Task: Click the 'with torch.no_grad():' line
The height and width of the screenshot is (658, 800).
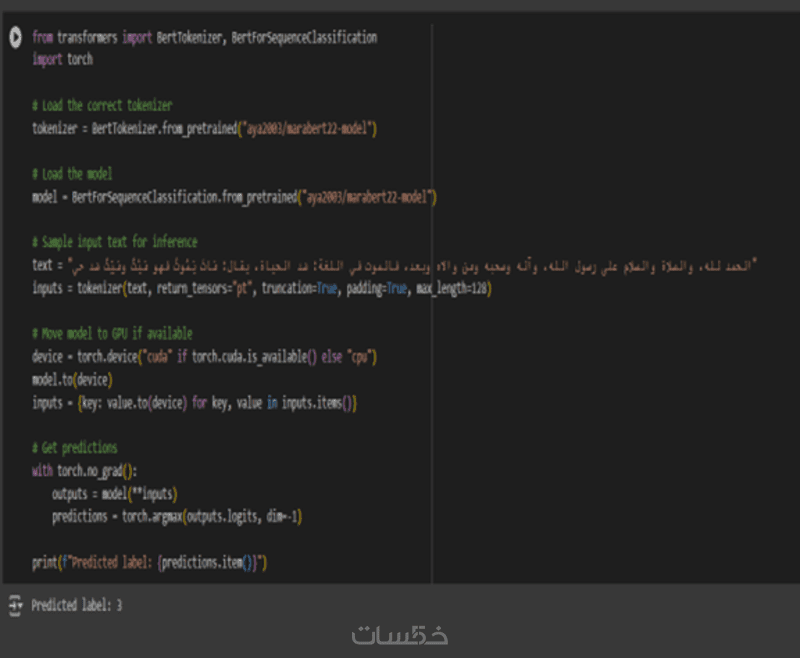Action: click(x=85, y=471)
